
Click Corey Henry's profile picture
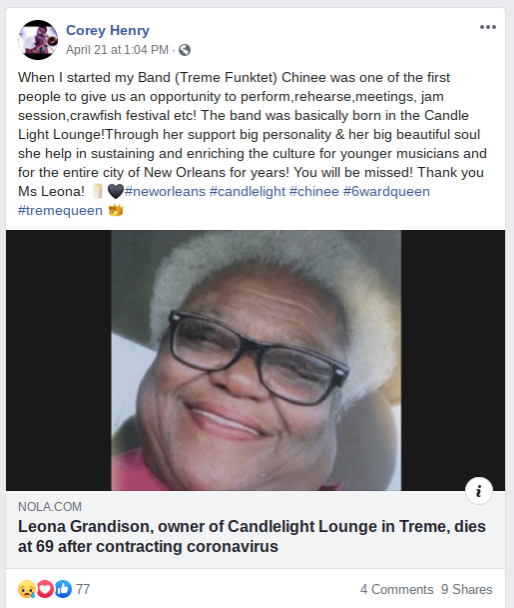38,40
